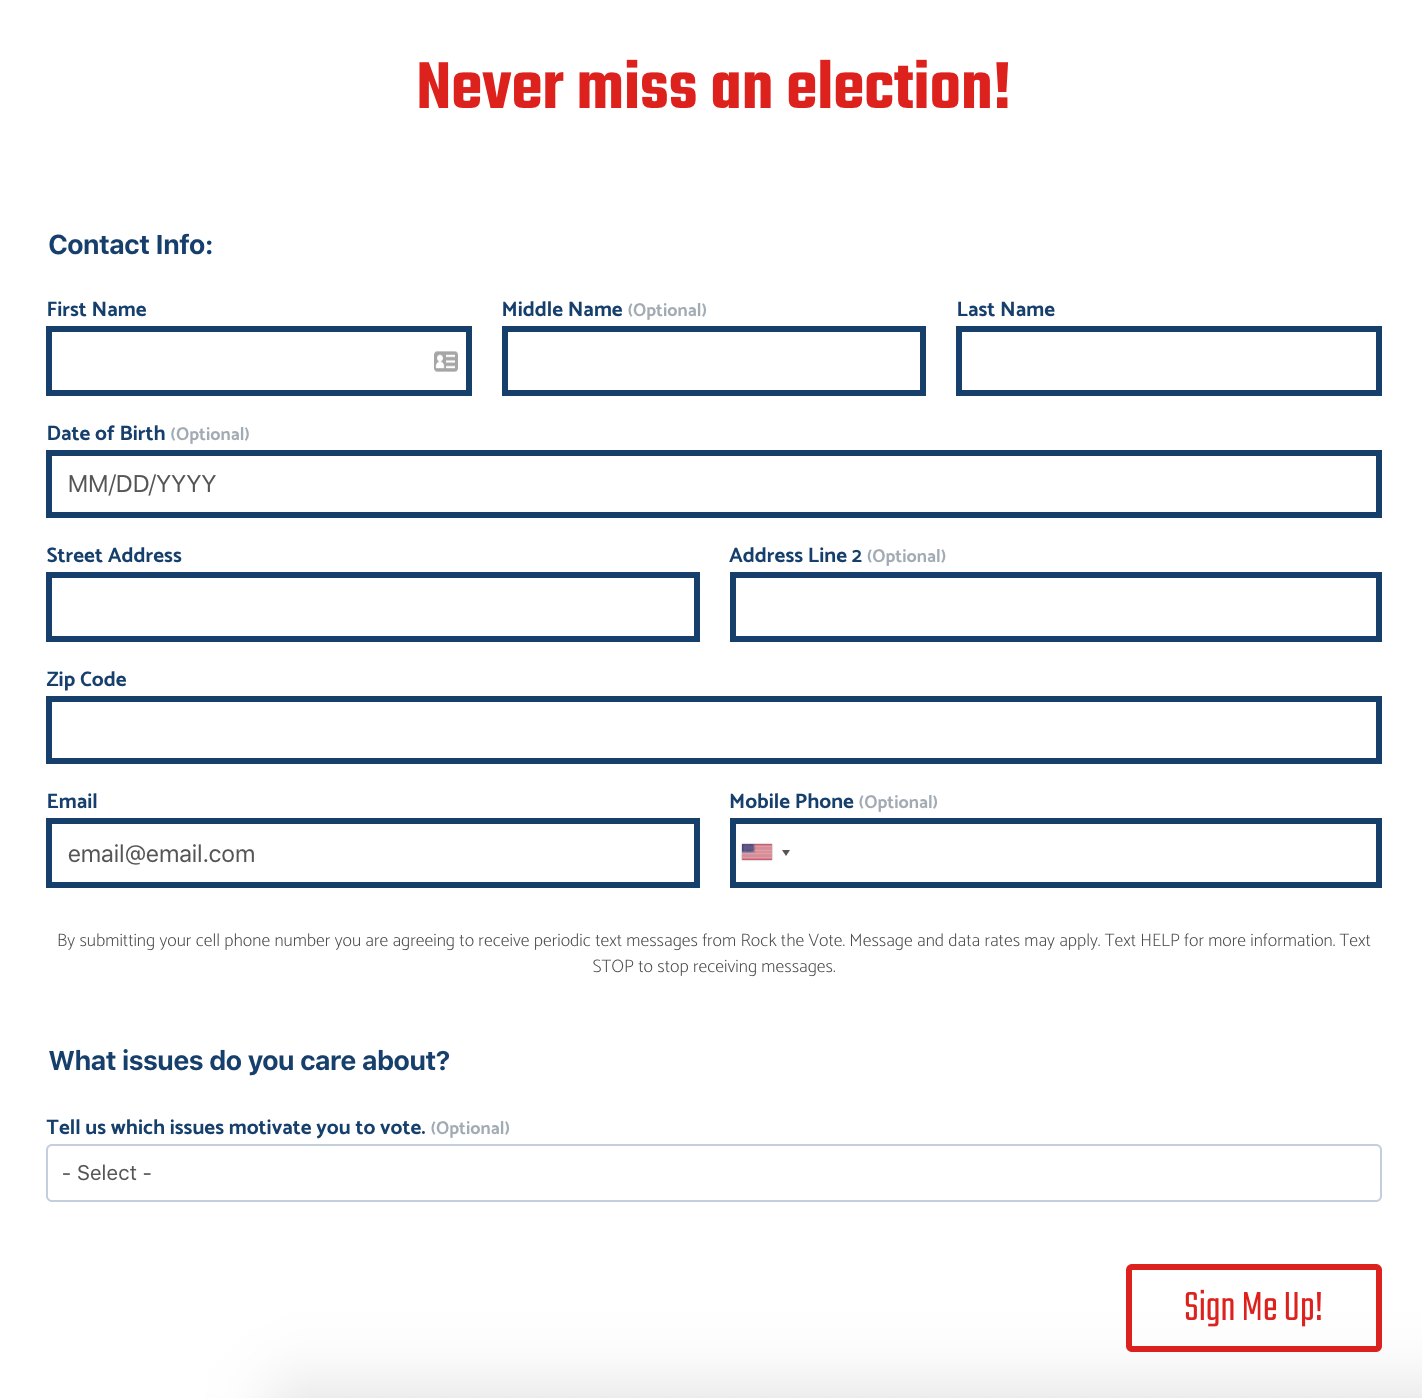The width and height of the screenshot is (1422, 1398).
Task: Click the US flag icon
Action: 757,852
